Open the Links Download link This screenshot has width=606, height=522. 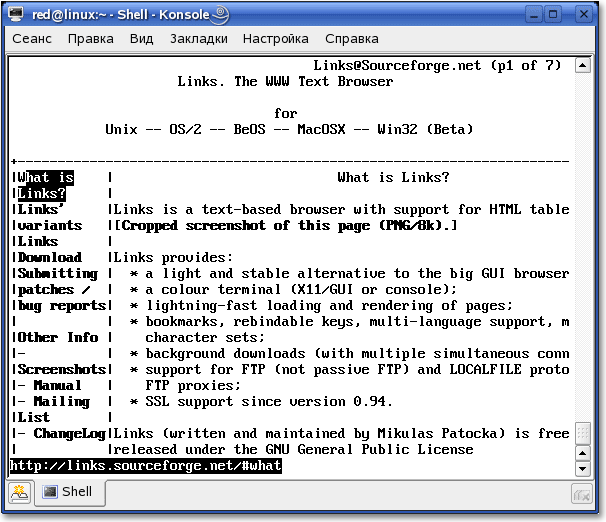point(50,249)
